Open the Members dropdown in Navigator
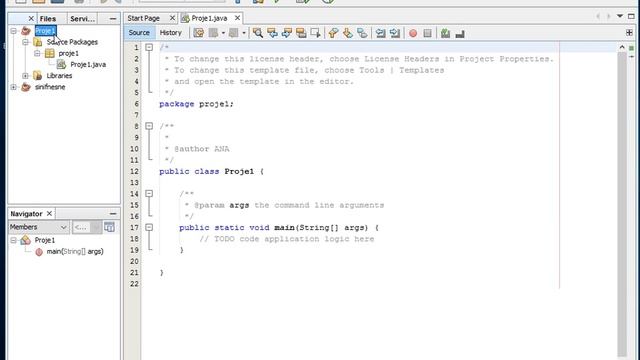This screenshot has width=640, height=360. [x=38, y=227]
